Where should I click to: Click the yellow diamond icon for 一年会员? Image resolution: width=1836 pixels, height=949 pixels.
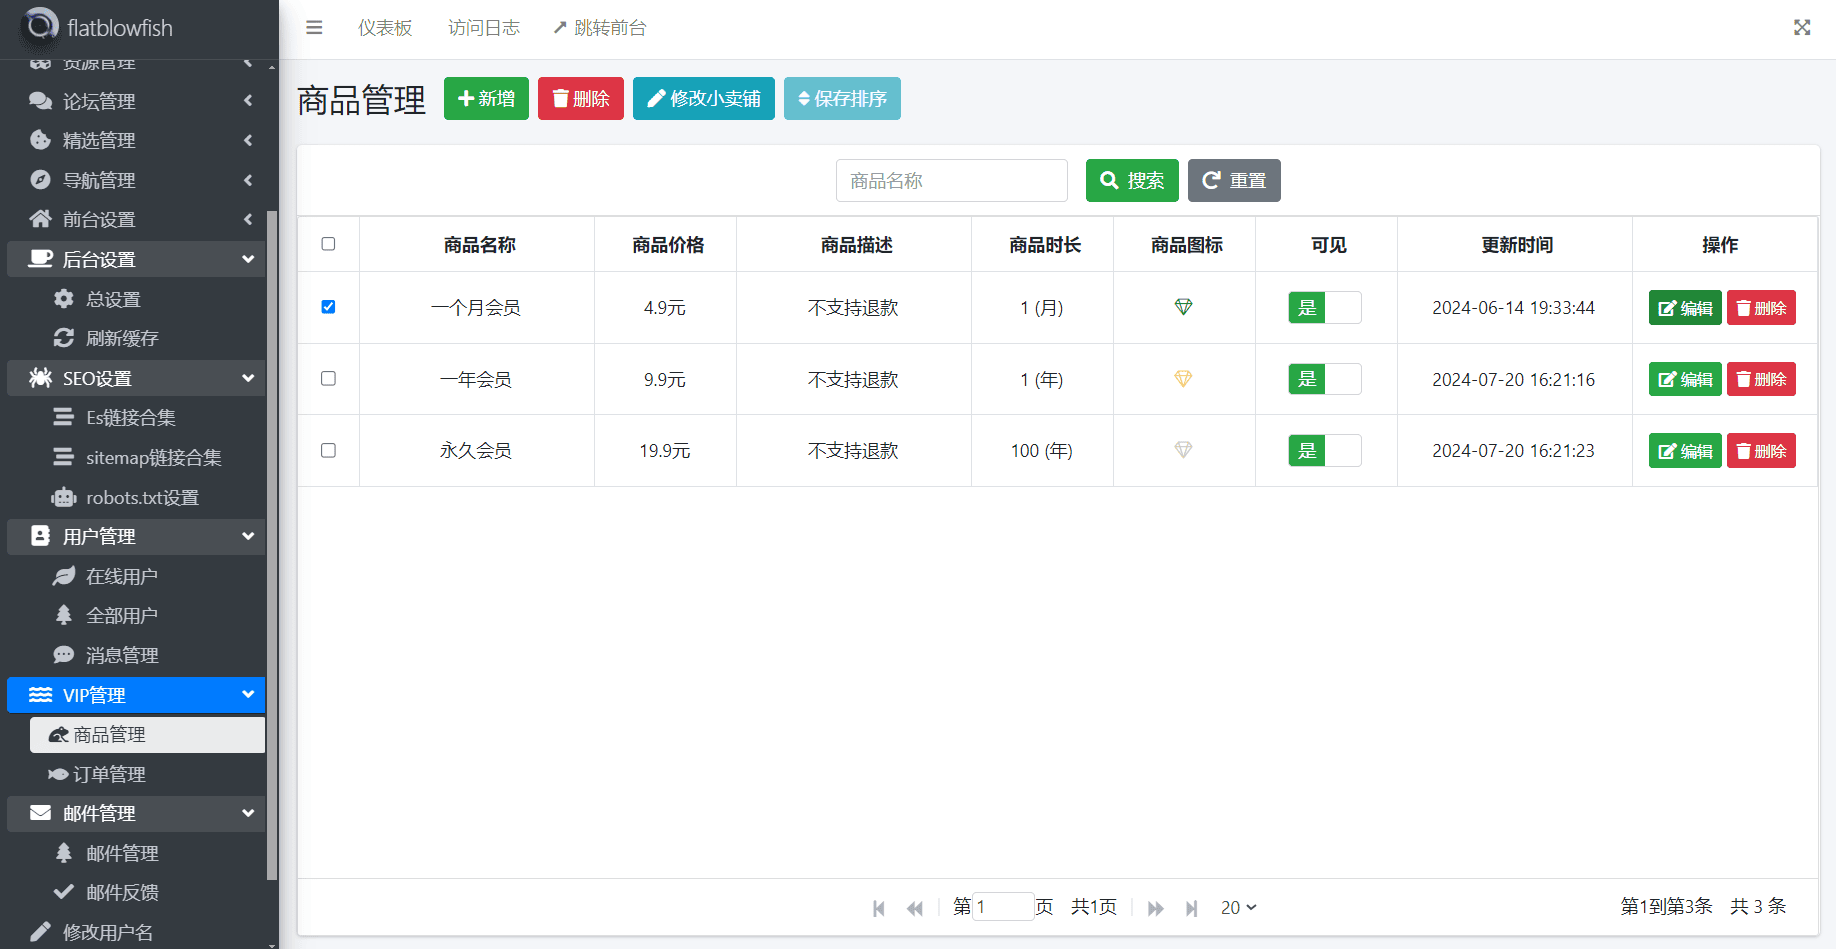[x=1183, y=379]
